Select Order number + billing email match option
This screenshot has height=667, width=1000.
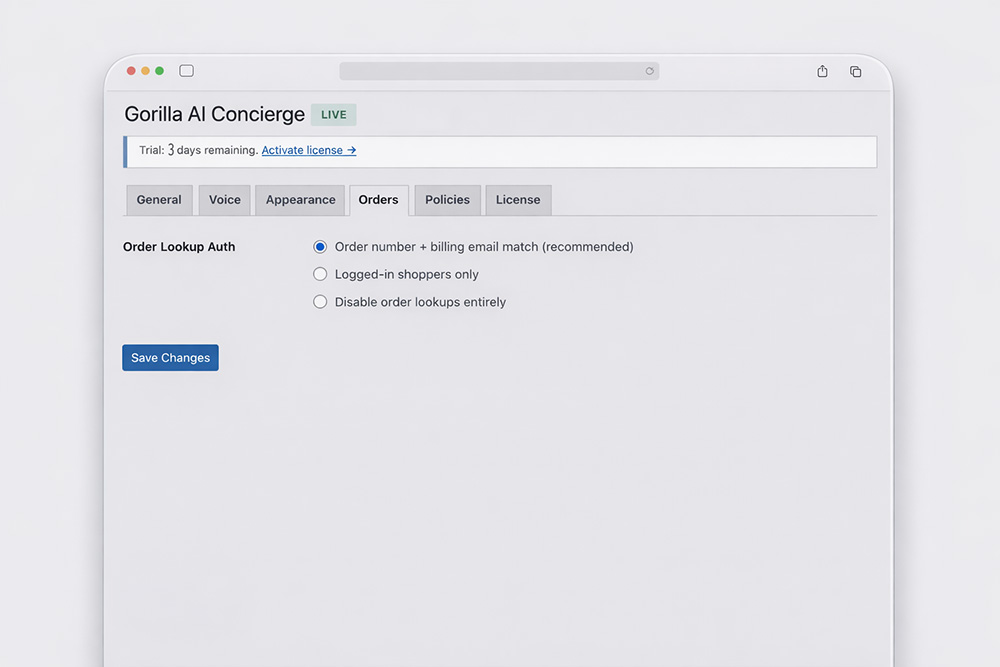(x=320, y=247)
